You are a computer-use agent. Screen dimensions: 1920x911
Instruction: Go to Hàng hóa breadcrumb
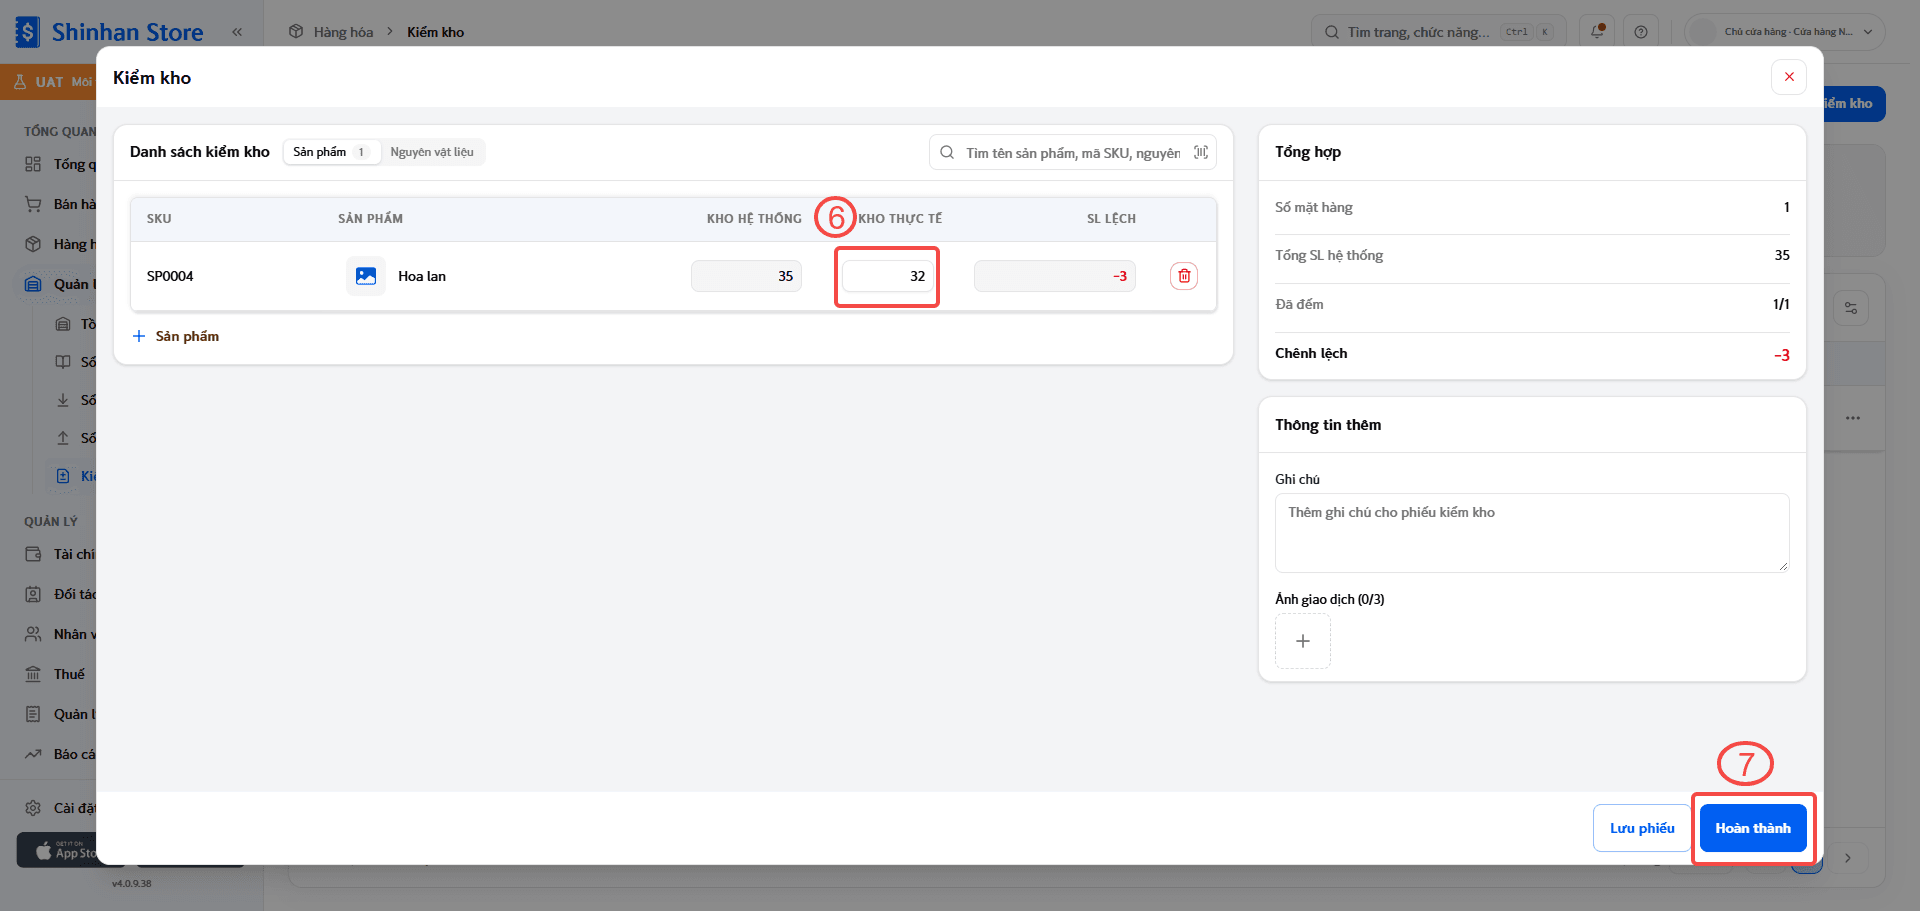[x=343, y=32]
